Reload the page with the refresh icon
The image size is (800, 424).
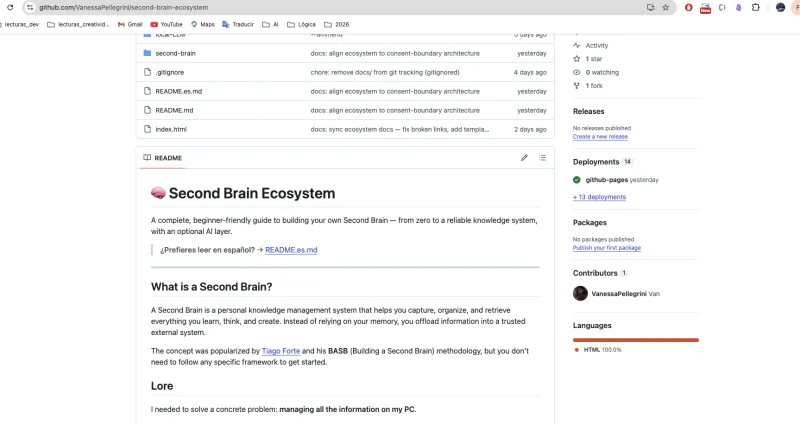coord(10,7)
